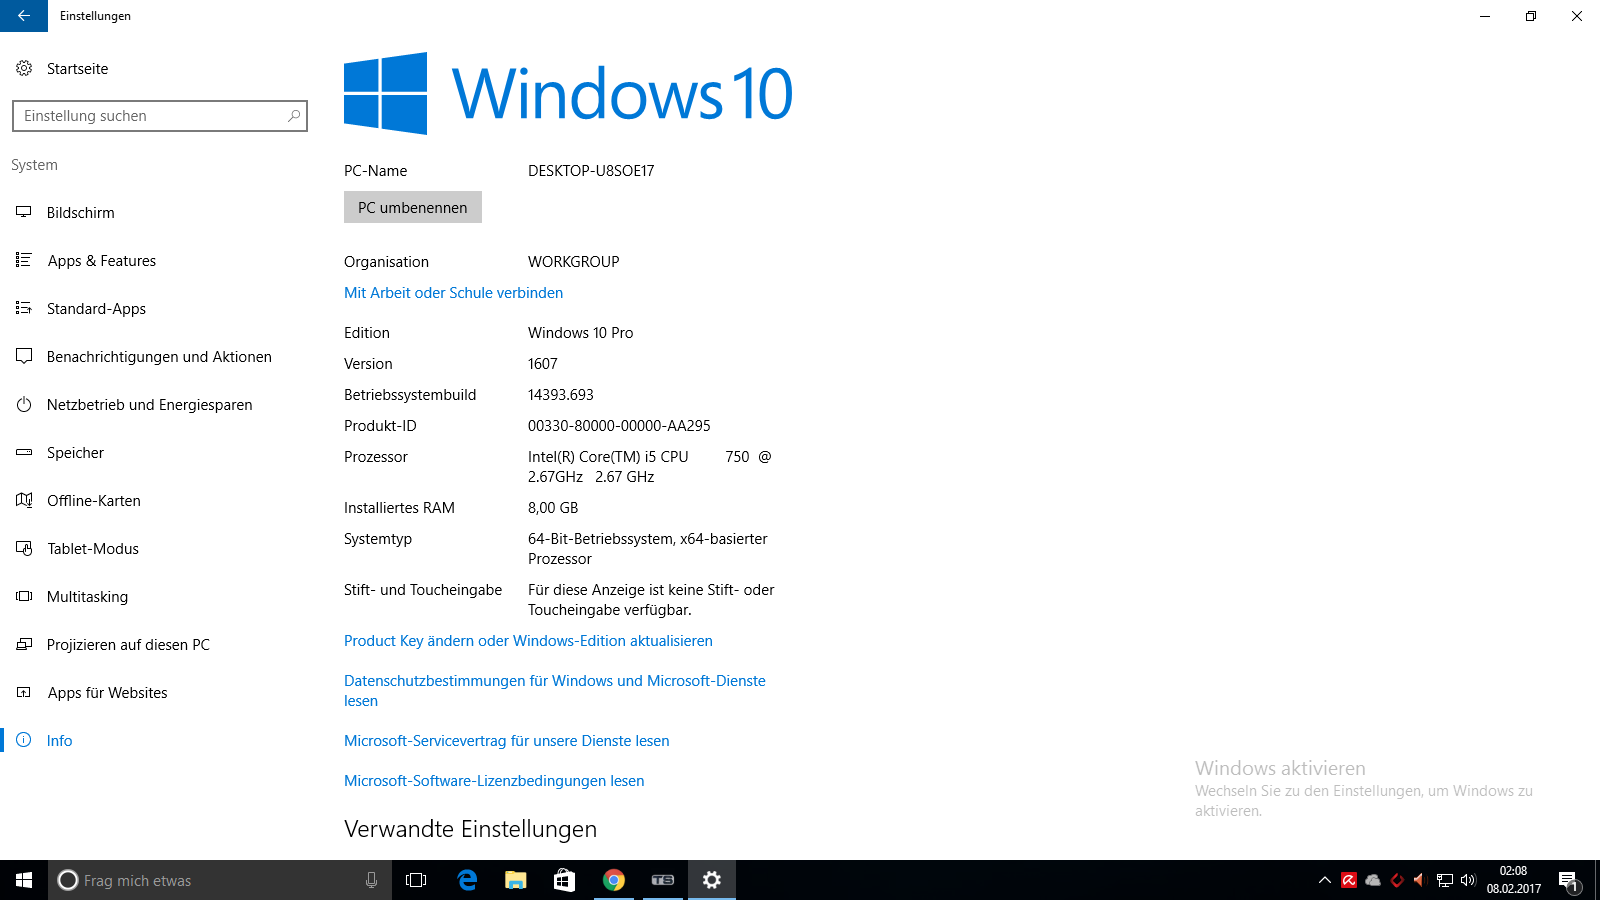Screen dimensions: 1600x900
Task: Select the Offline-Karten map icon
Action: click(x=24, y=500)
